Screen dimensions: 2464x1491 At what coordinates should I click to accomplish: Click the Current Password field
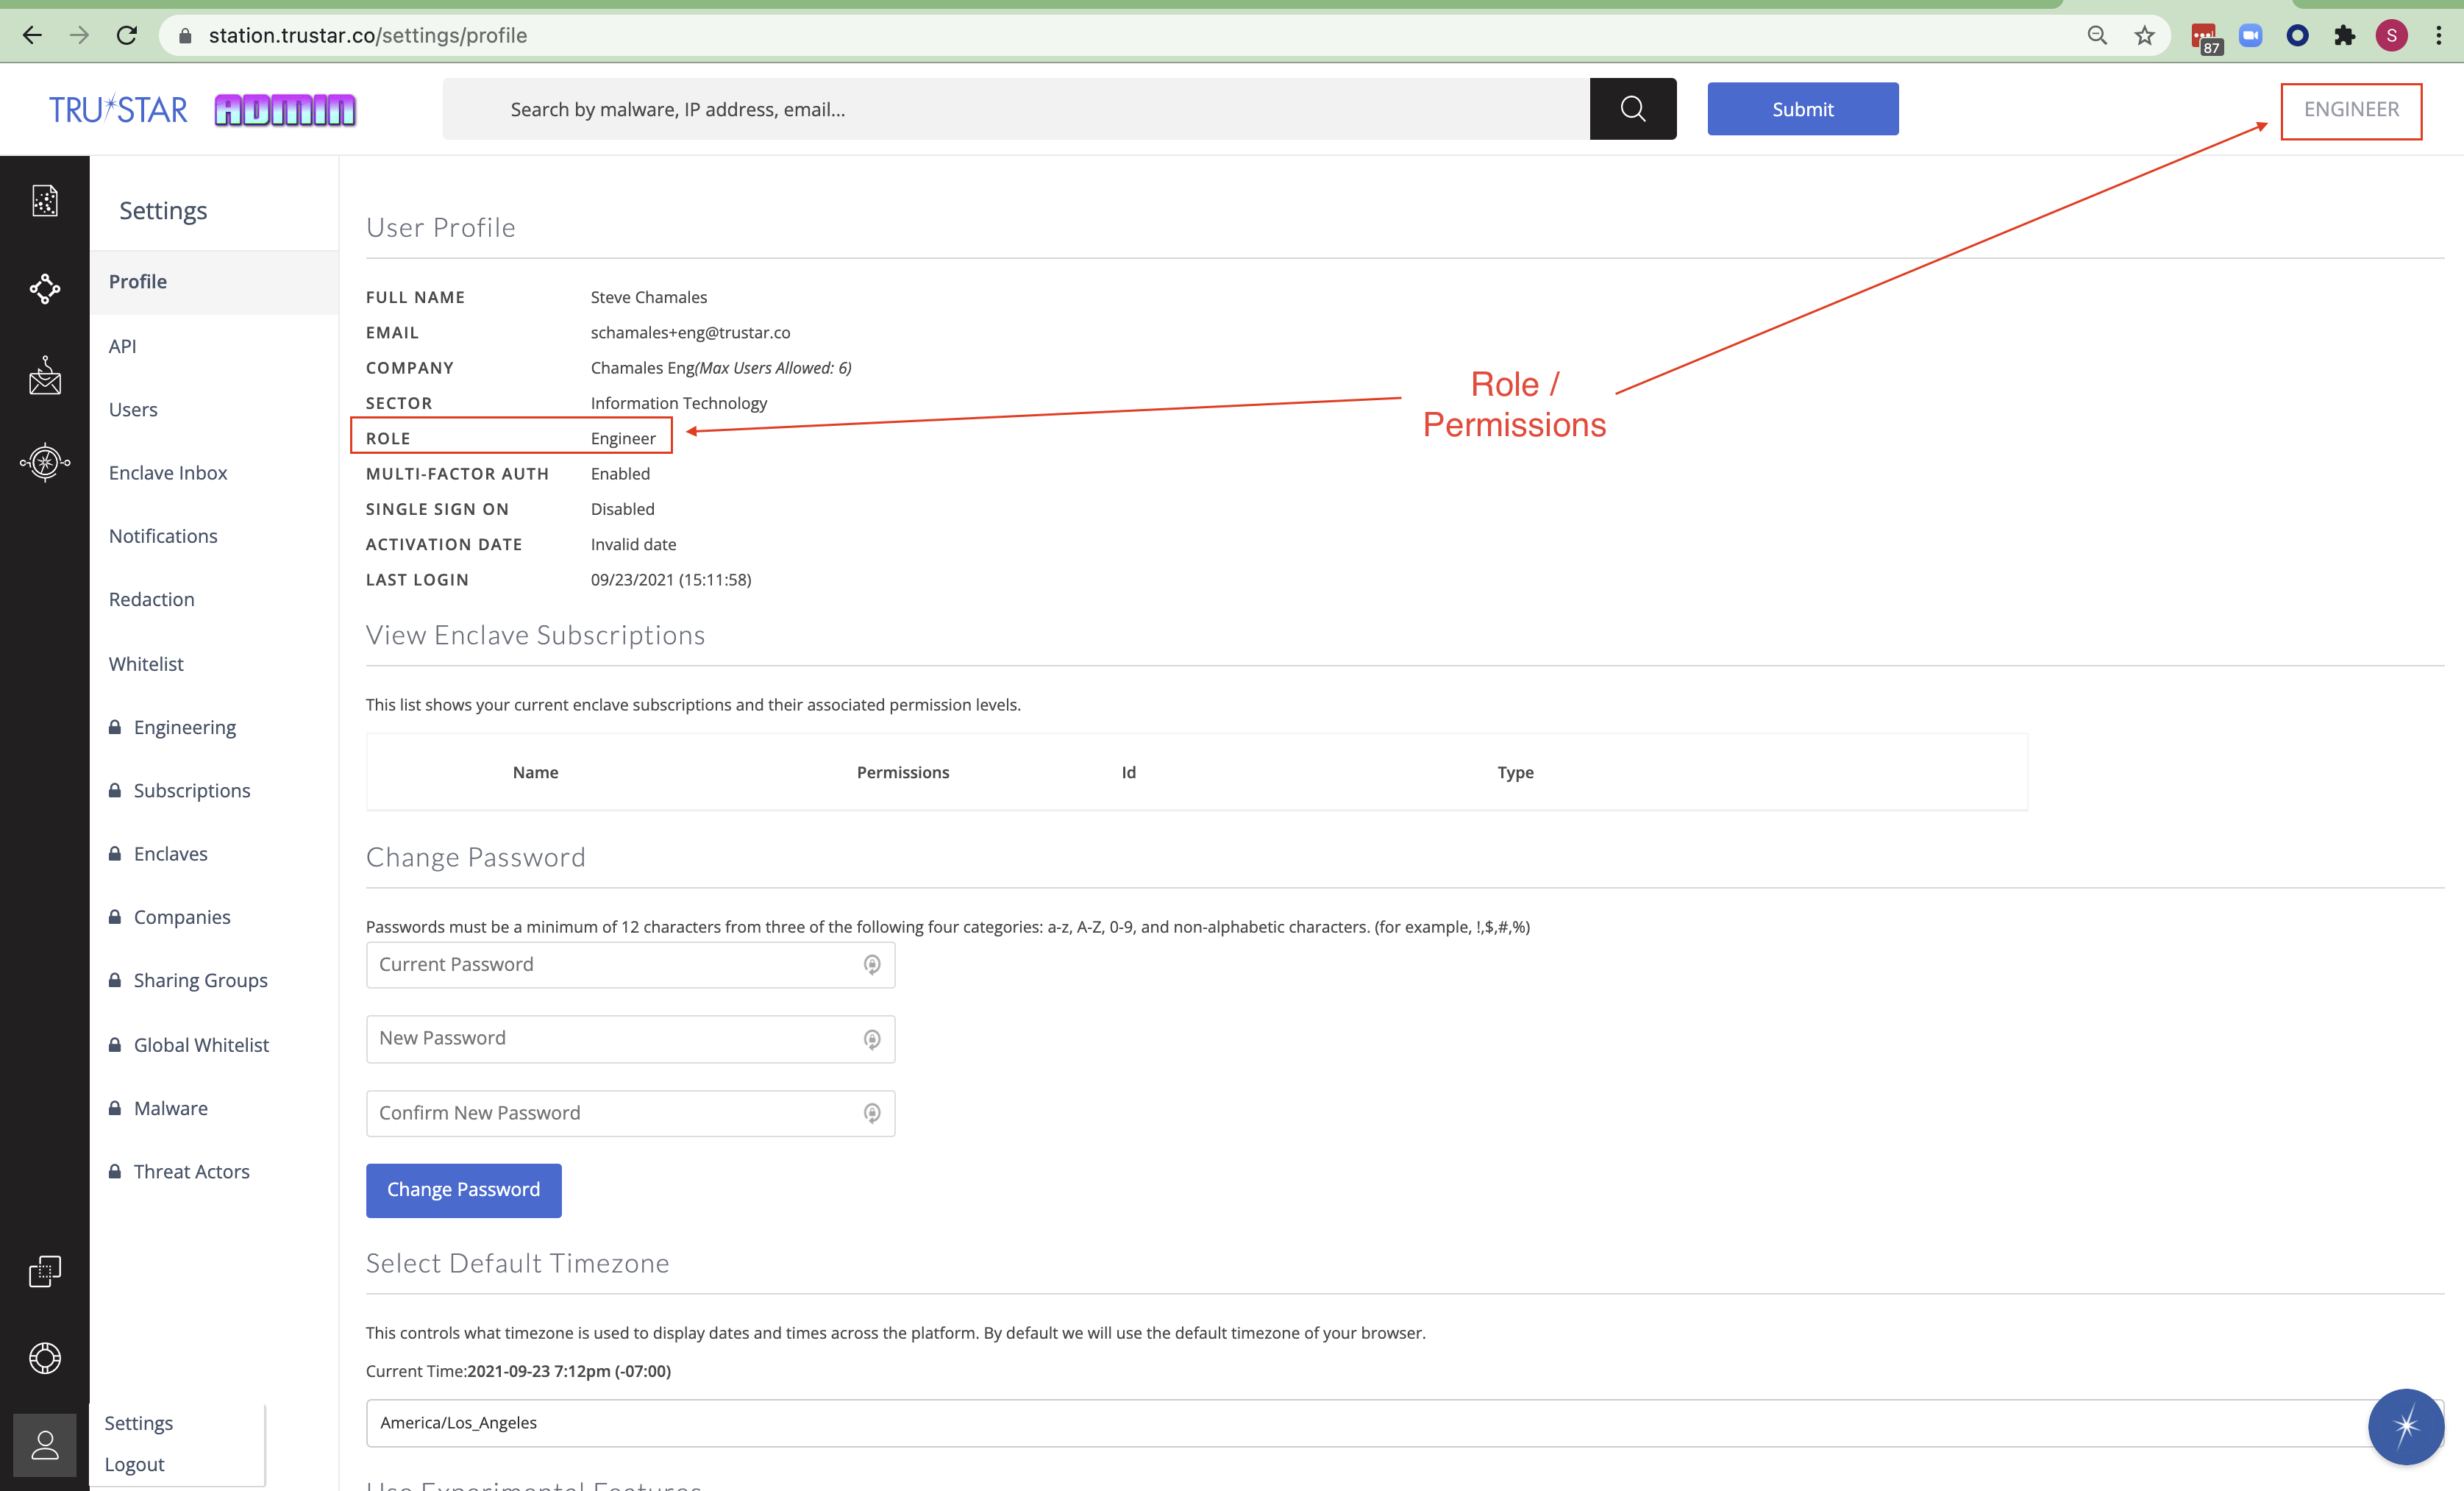(630, 964)
